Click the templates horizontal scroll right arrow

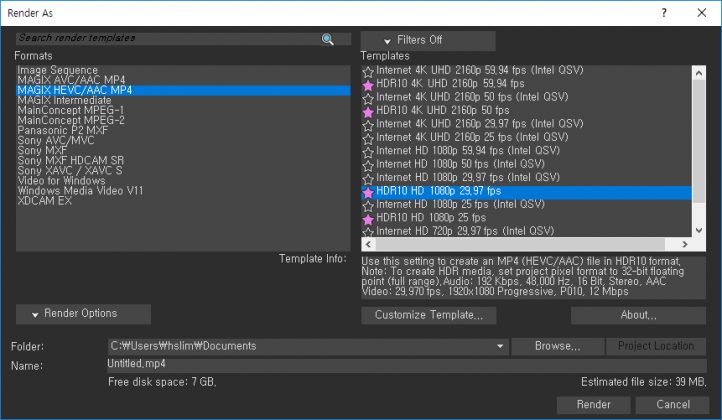click(x=685, y=244)
